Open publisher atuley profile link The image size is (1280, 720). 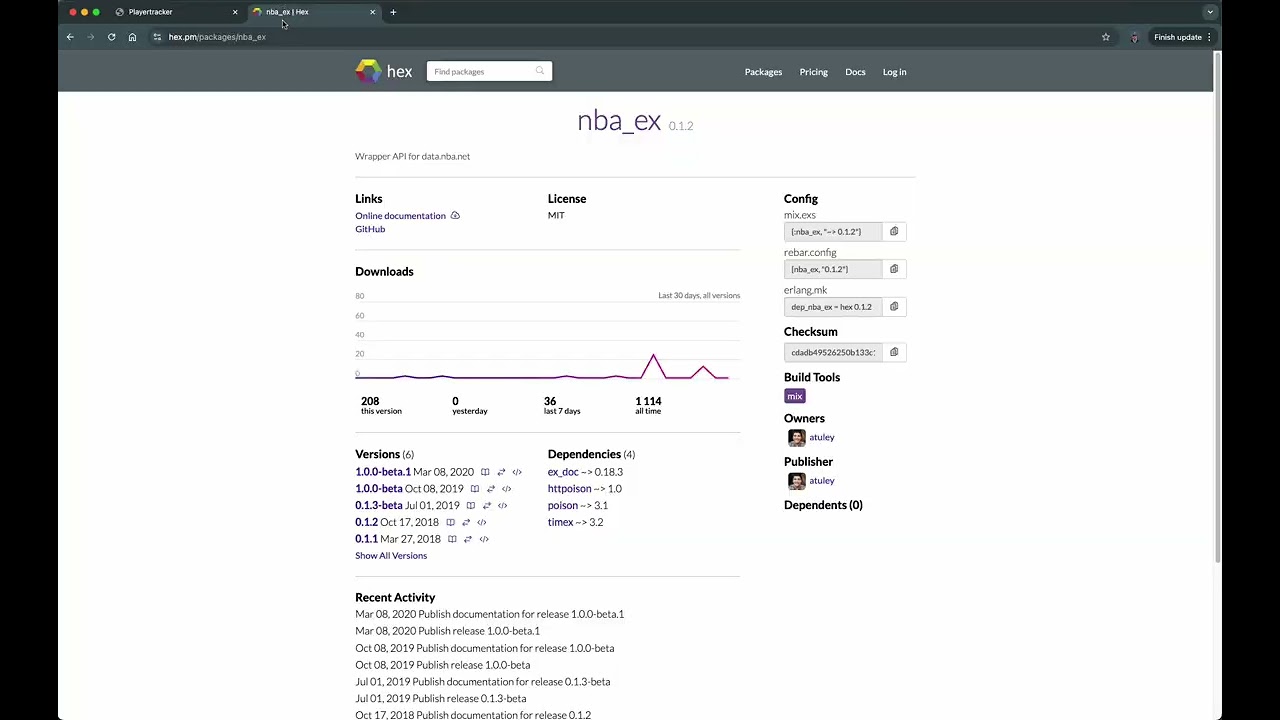point(822,481)
